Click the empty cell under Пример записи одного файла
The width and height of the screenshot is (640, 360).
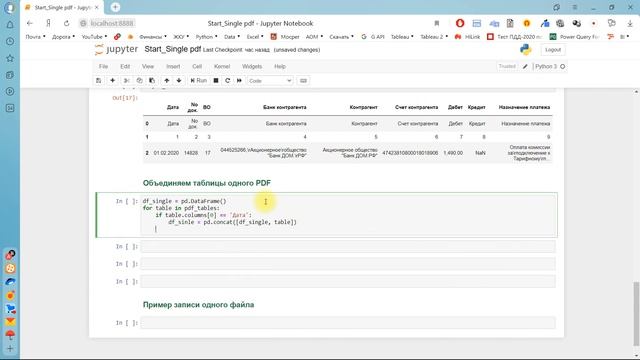[x=348, y=323]
